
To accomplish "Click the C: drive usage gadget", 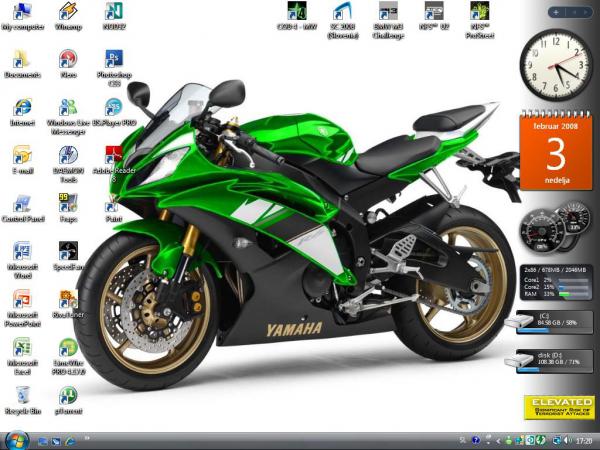I will pos(555,322).
